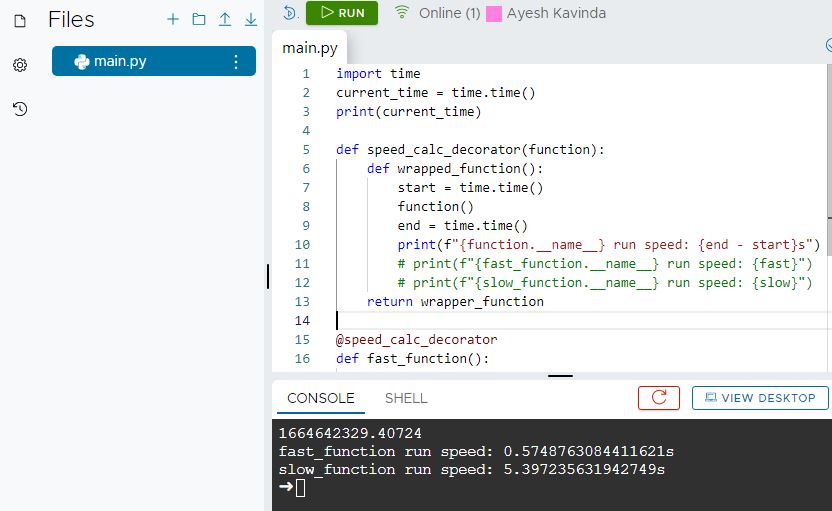
Task: Click the 'import time' code line
Action: pyautogui.click(x=378, y=73)
